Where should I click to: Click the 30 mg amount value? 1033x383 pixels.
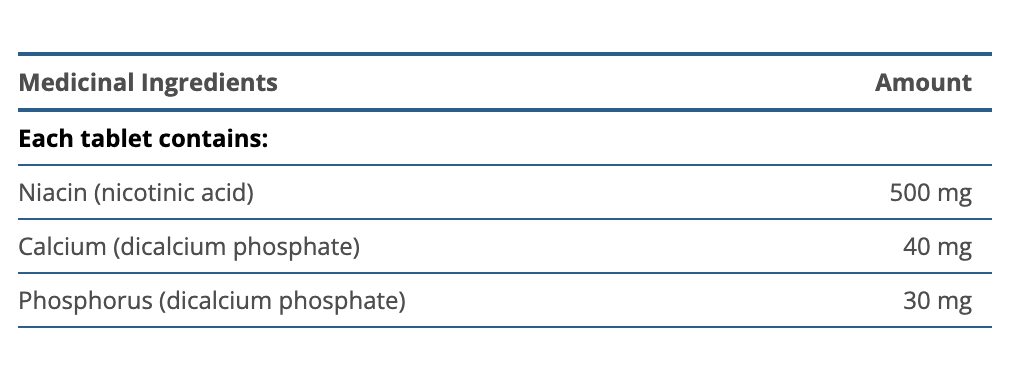click(937, 301)
